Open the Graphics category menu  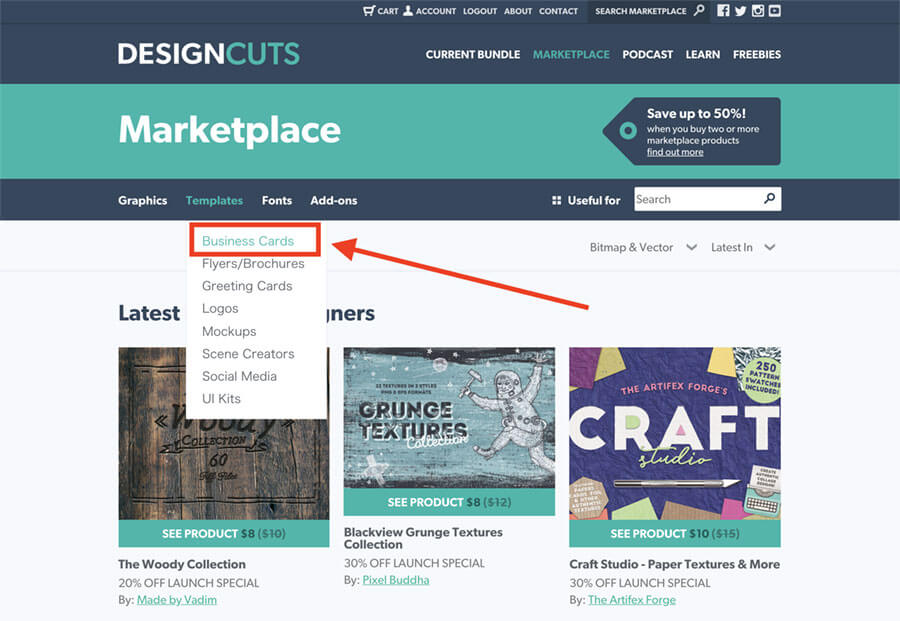(142, 200)
